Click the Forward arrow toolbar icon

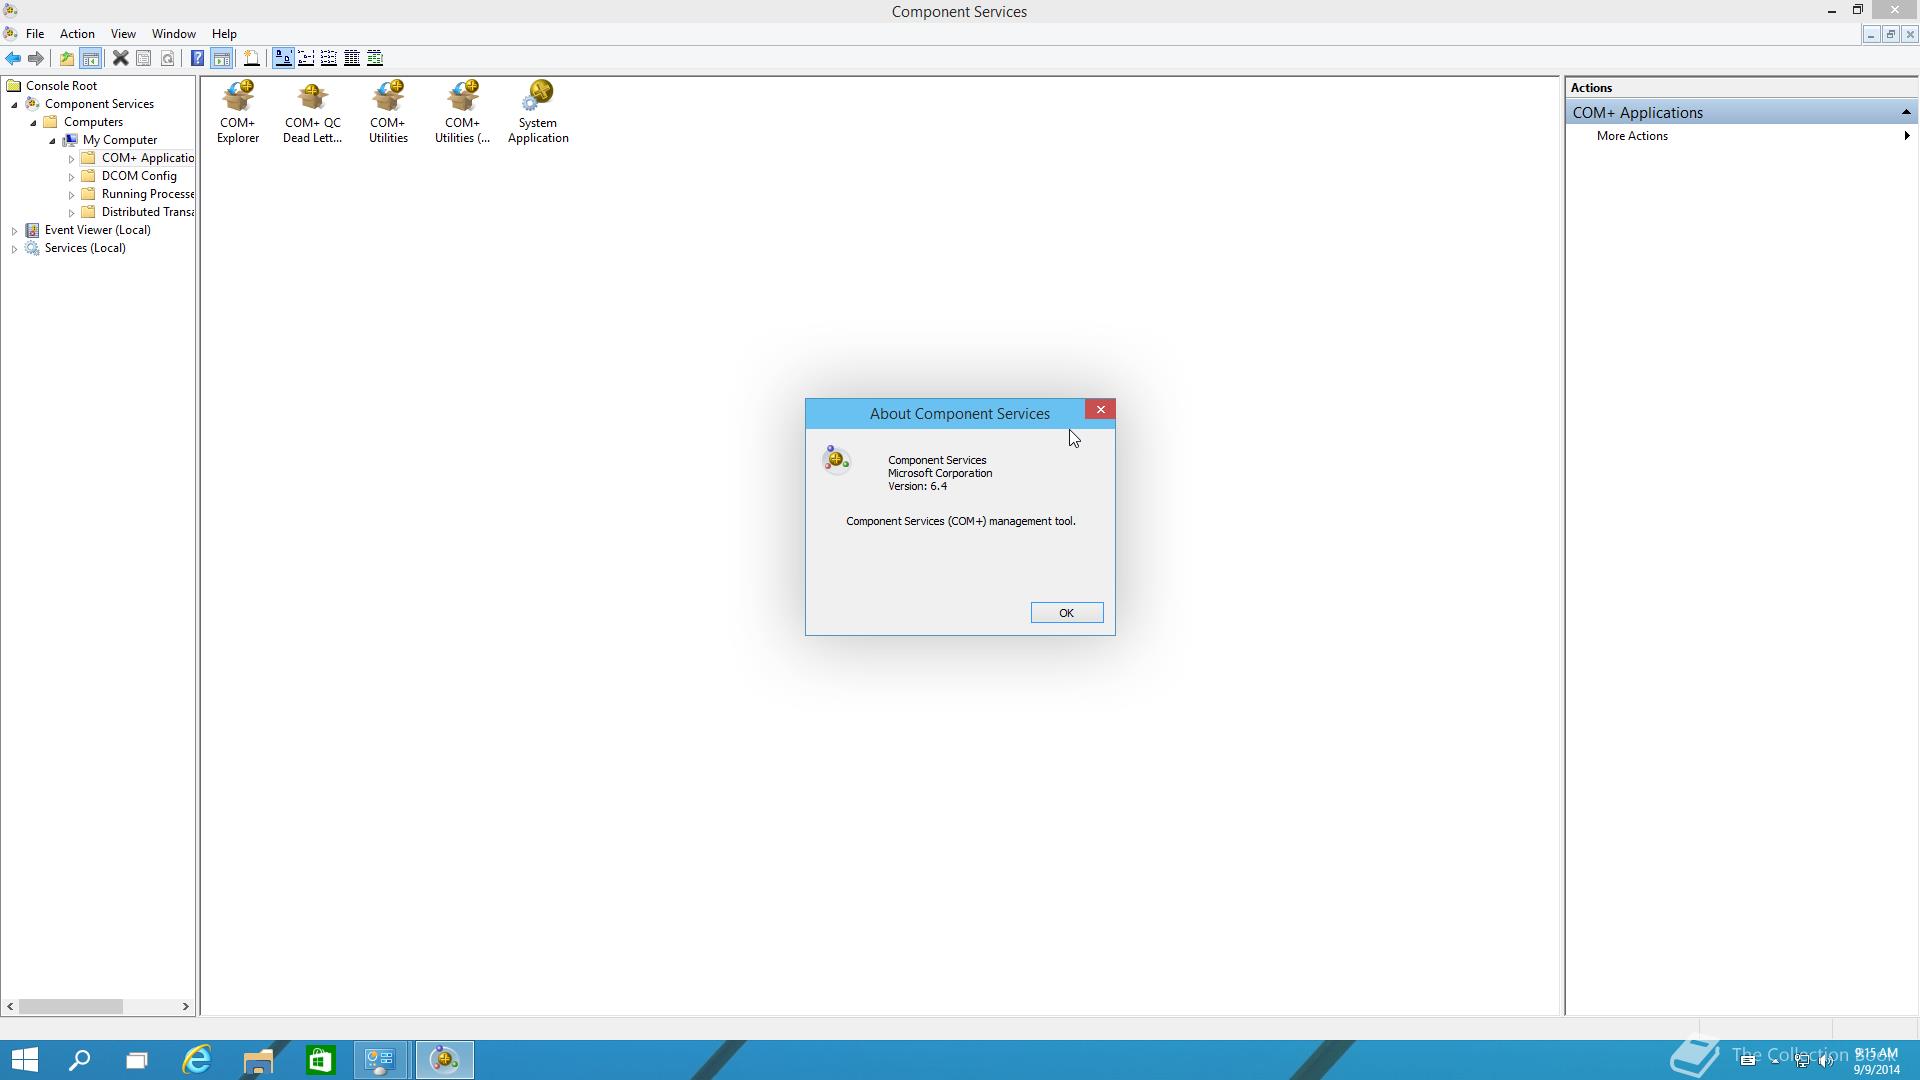[36, 58]
